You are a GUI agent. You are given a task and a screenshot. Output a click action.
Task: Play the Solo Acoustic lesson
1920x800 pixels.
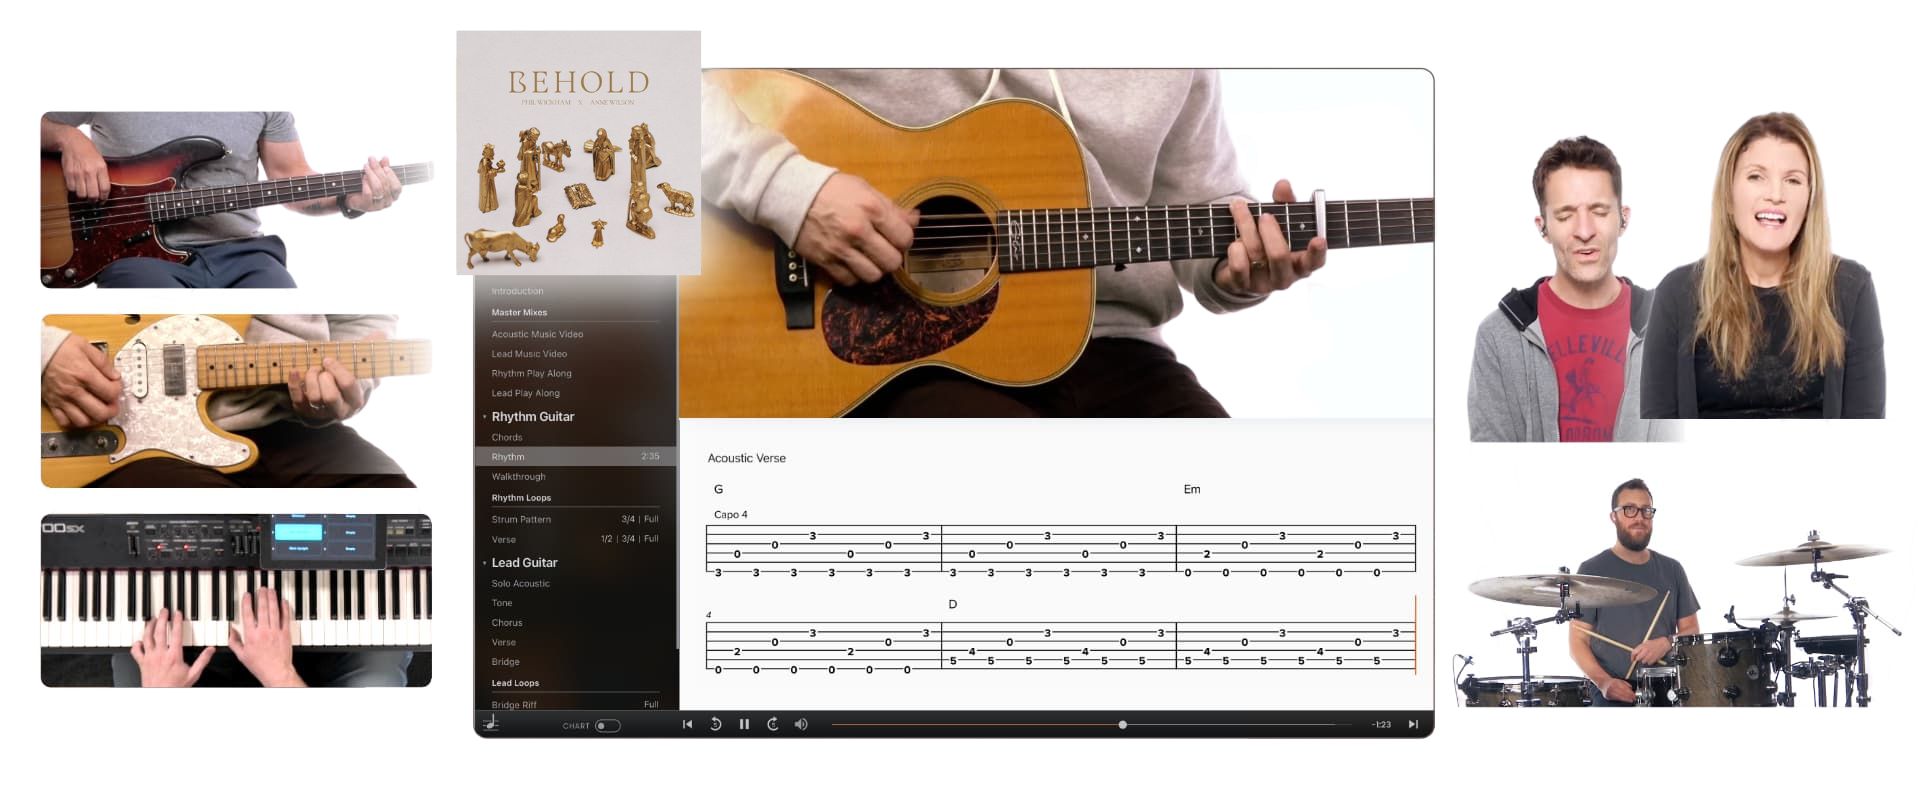520,583
